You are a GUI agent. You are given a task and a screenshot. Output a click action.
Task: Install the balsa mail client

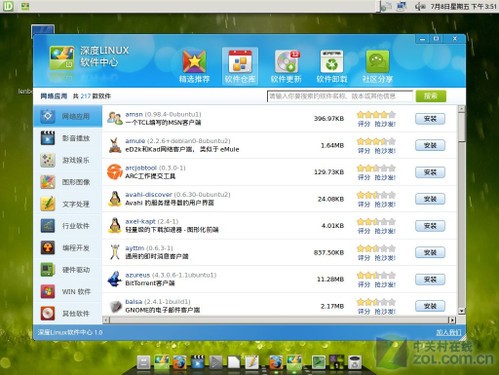tap(430, 306)
